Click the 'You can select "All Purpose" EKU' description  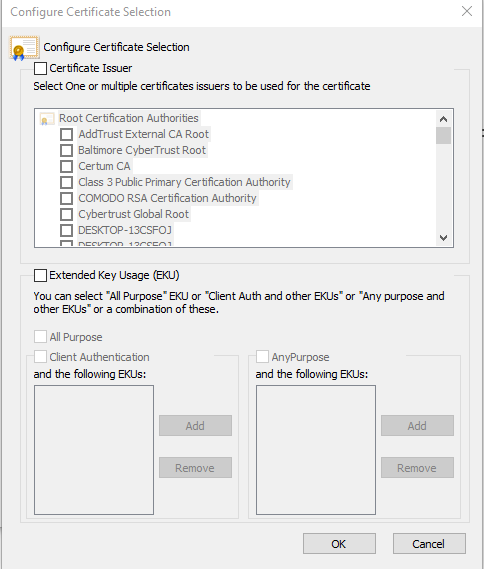[239, 303]
